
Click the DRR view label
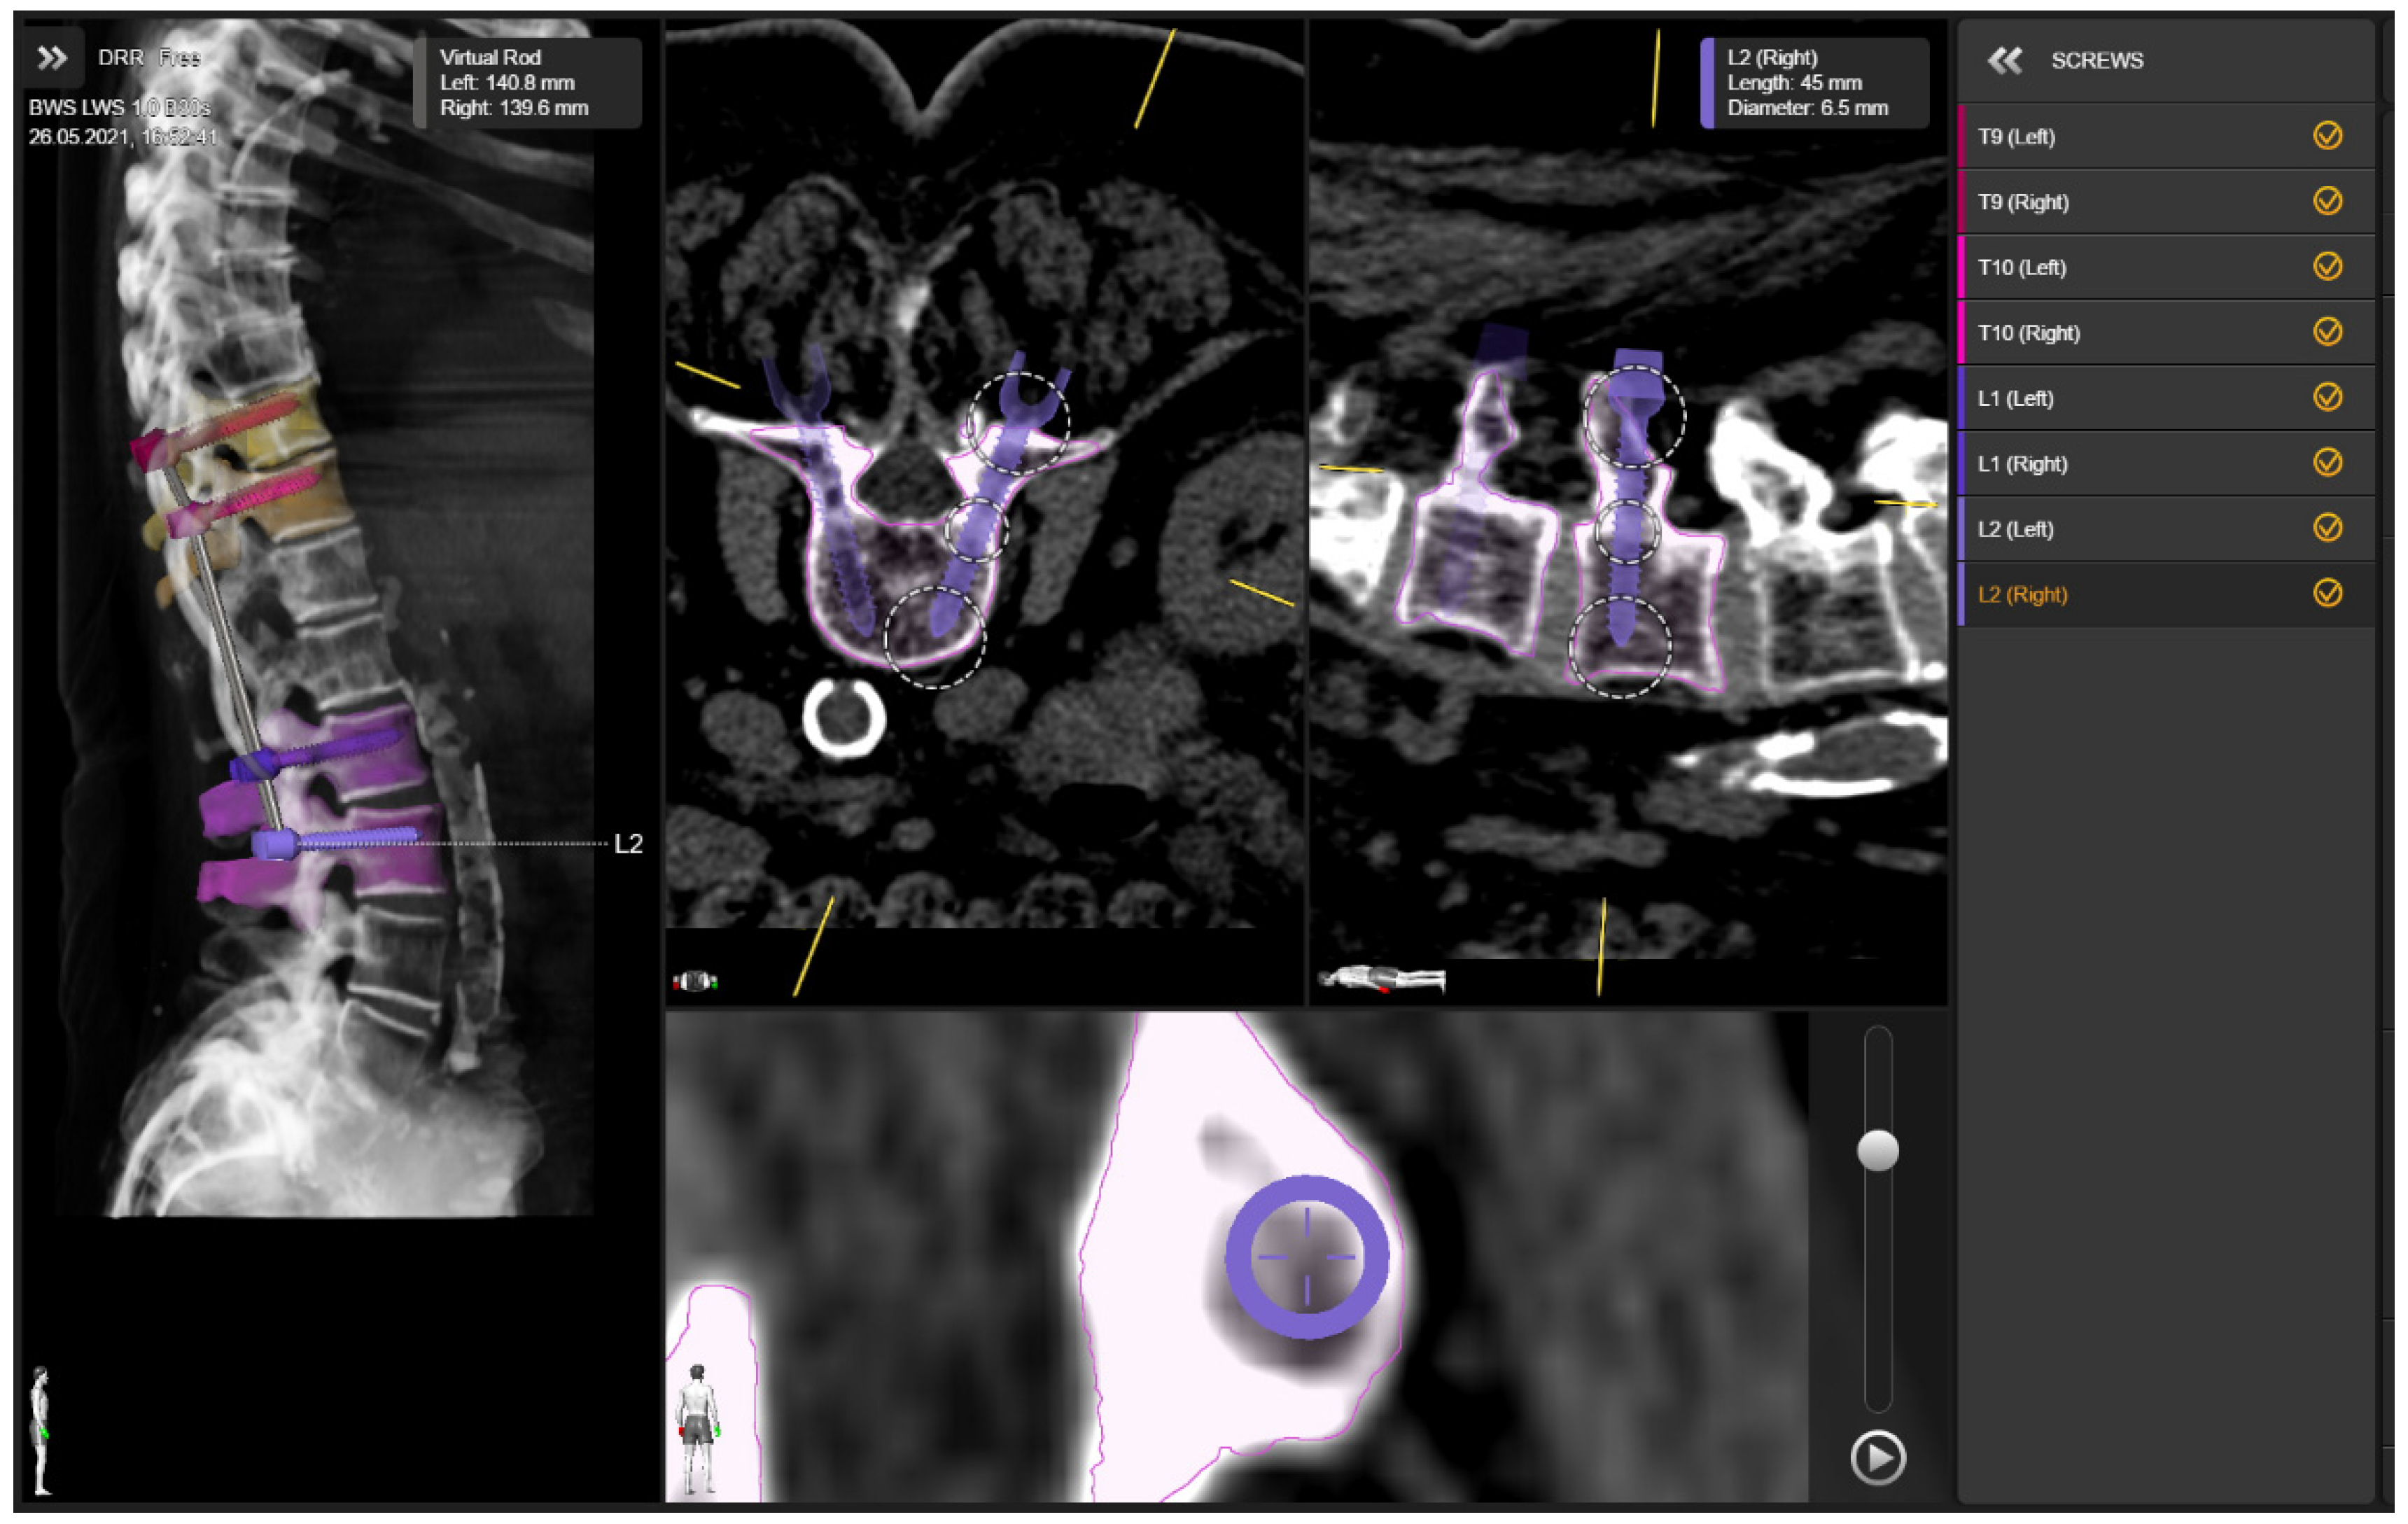[120, 58]
